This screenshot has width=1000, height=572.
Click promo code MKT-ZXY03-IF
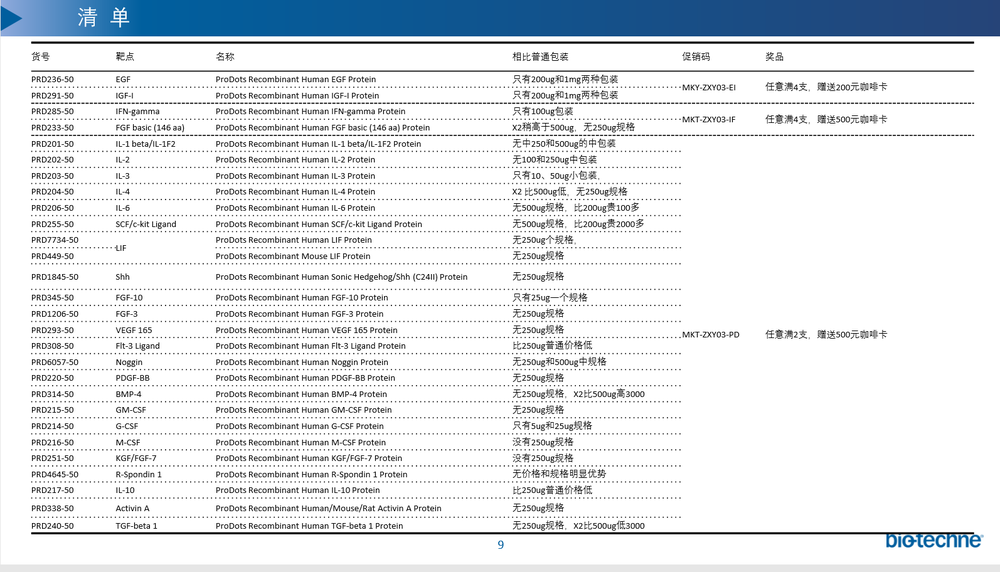[x=709, y=119]
